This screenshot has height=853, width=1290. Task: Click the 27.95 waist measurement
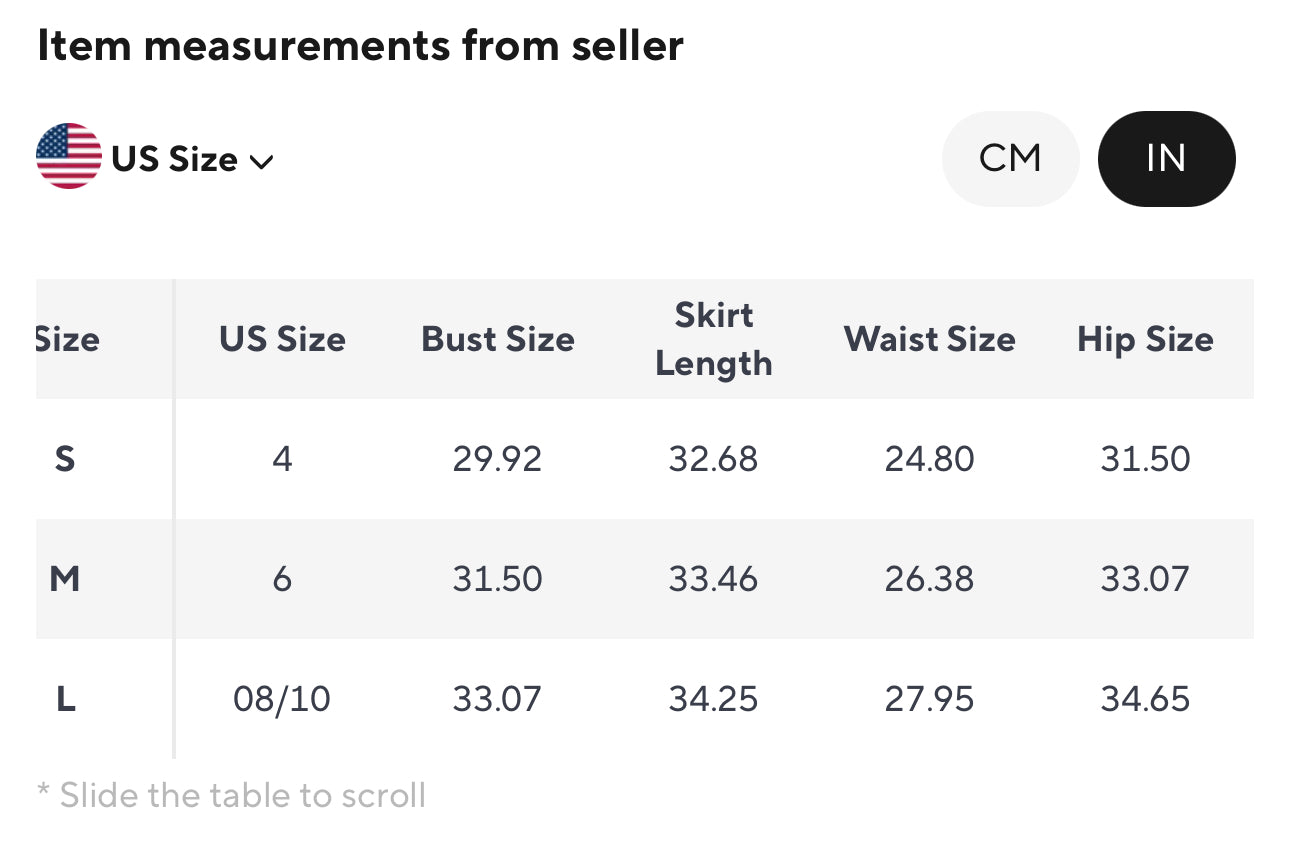(930, 699)
